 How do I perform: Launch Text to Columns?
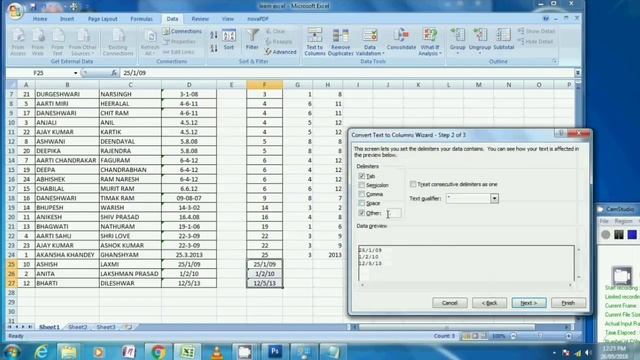315,42
